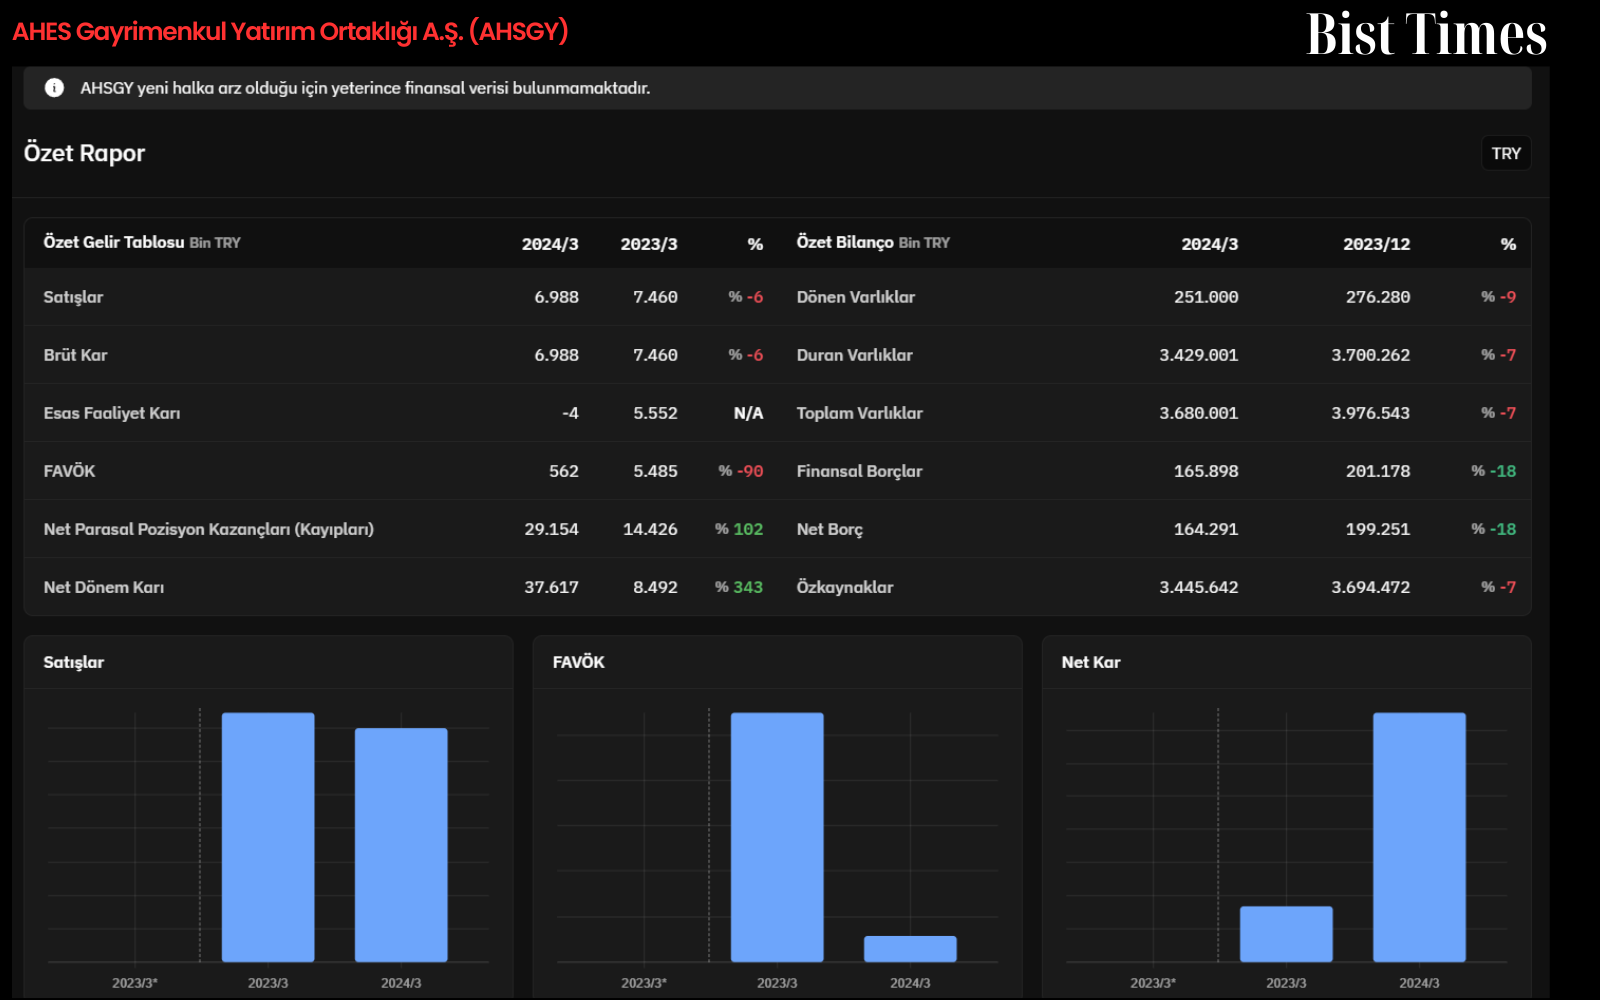This screenshot has height=1000, width=1600.
Task: Click the Finansal Borçlar row label
Action: pos(860,471)
